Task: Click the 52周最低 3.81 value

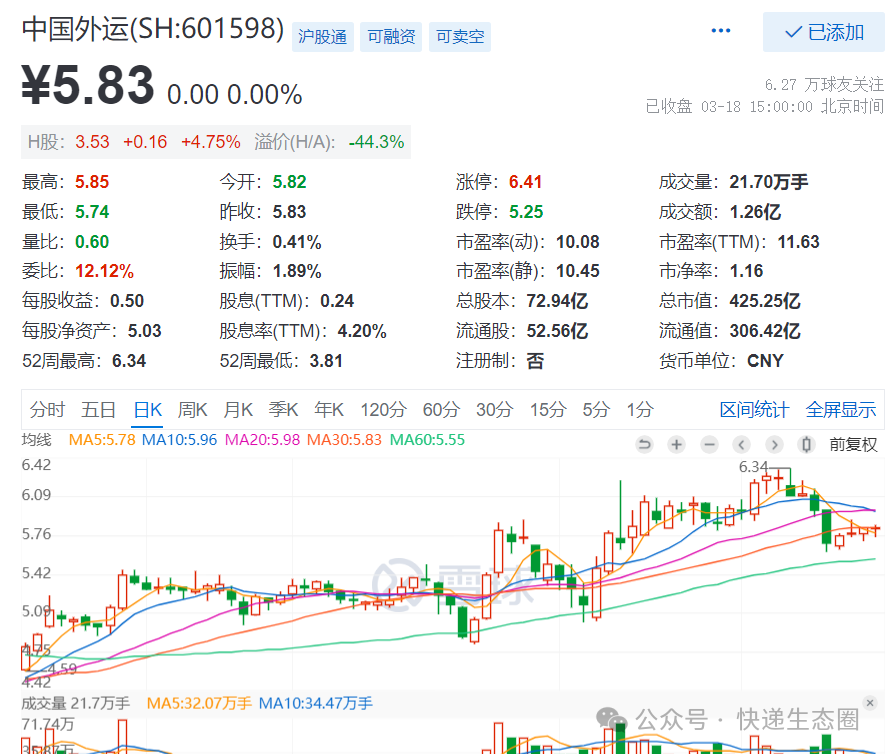Action: [326, 361]
